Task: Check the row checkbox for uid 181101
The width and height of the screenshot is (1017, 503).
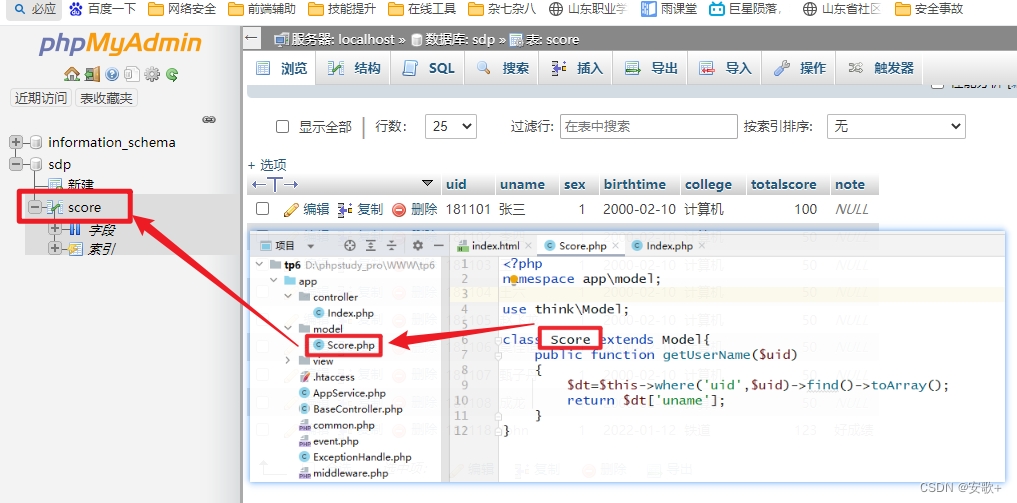Action: pos(262,209)
